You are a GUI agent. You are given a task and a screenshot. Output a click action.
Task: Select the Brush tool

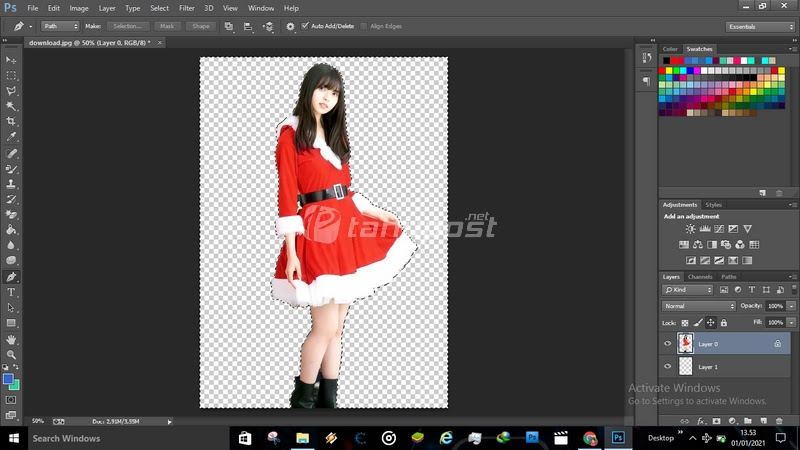11,169
